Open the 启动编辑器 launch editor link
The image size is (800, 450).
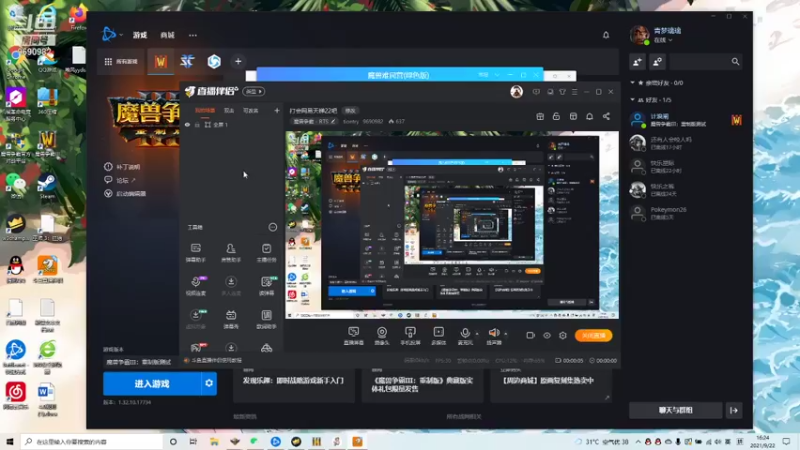[x=126, y=193]
